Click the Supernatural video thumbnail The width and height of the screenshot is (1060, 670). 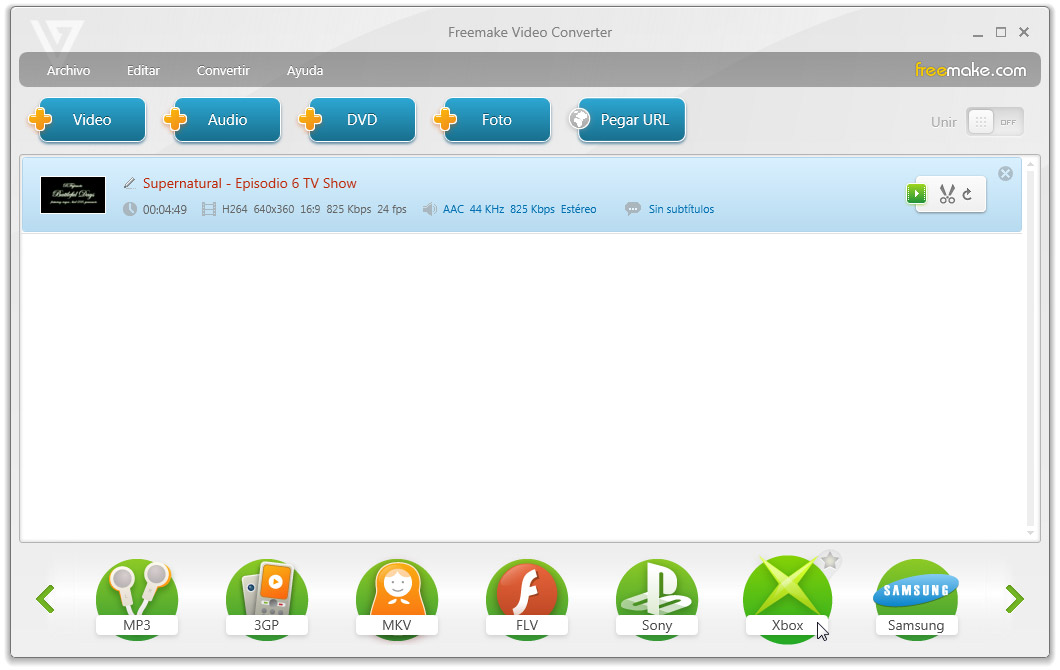(x=73, y=195)
